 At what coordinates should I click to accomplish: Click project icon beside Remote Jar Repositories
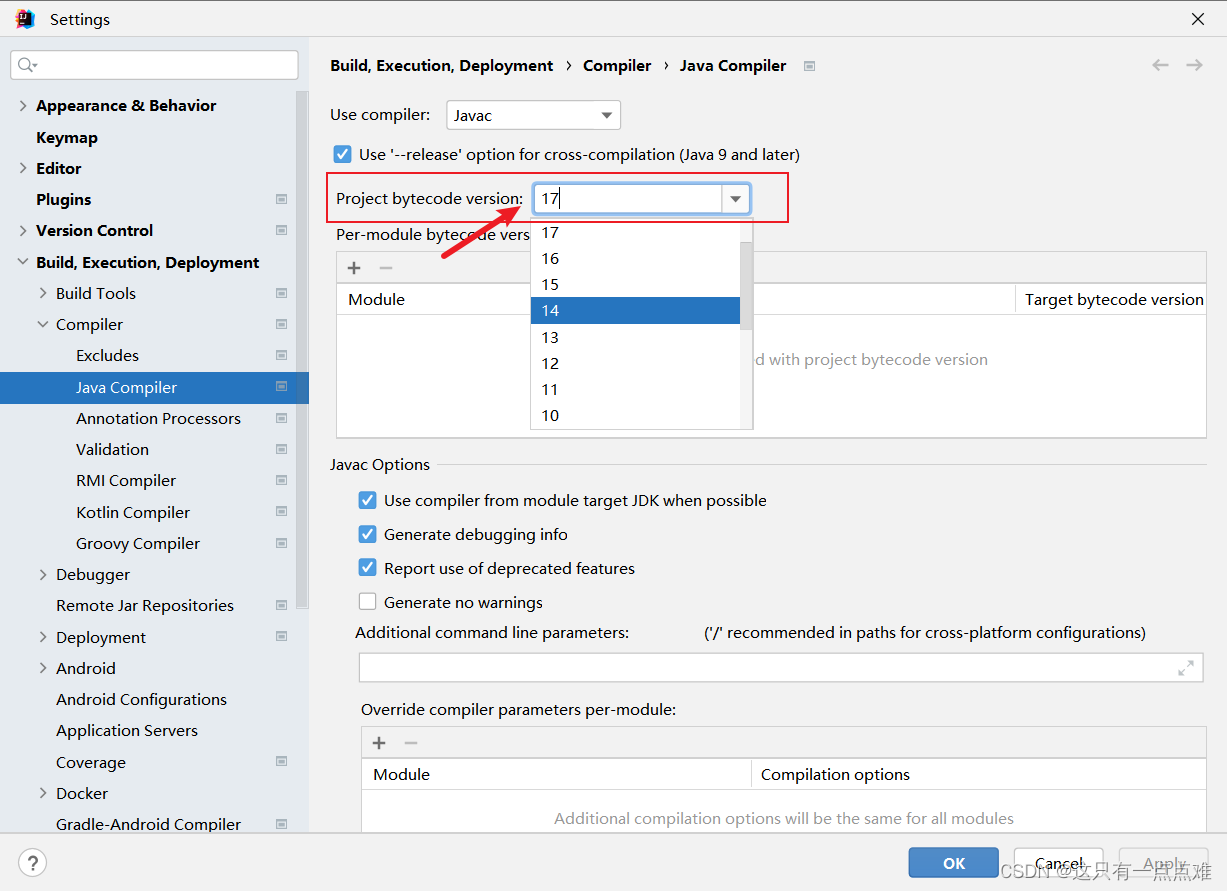pos(281,606)
